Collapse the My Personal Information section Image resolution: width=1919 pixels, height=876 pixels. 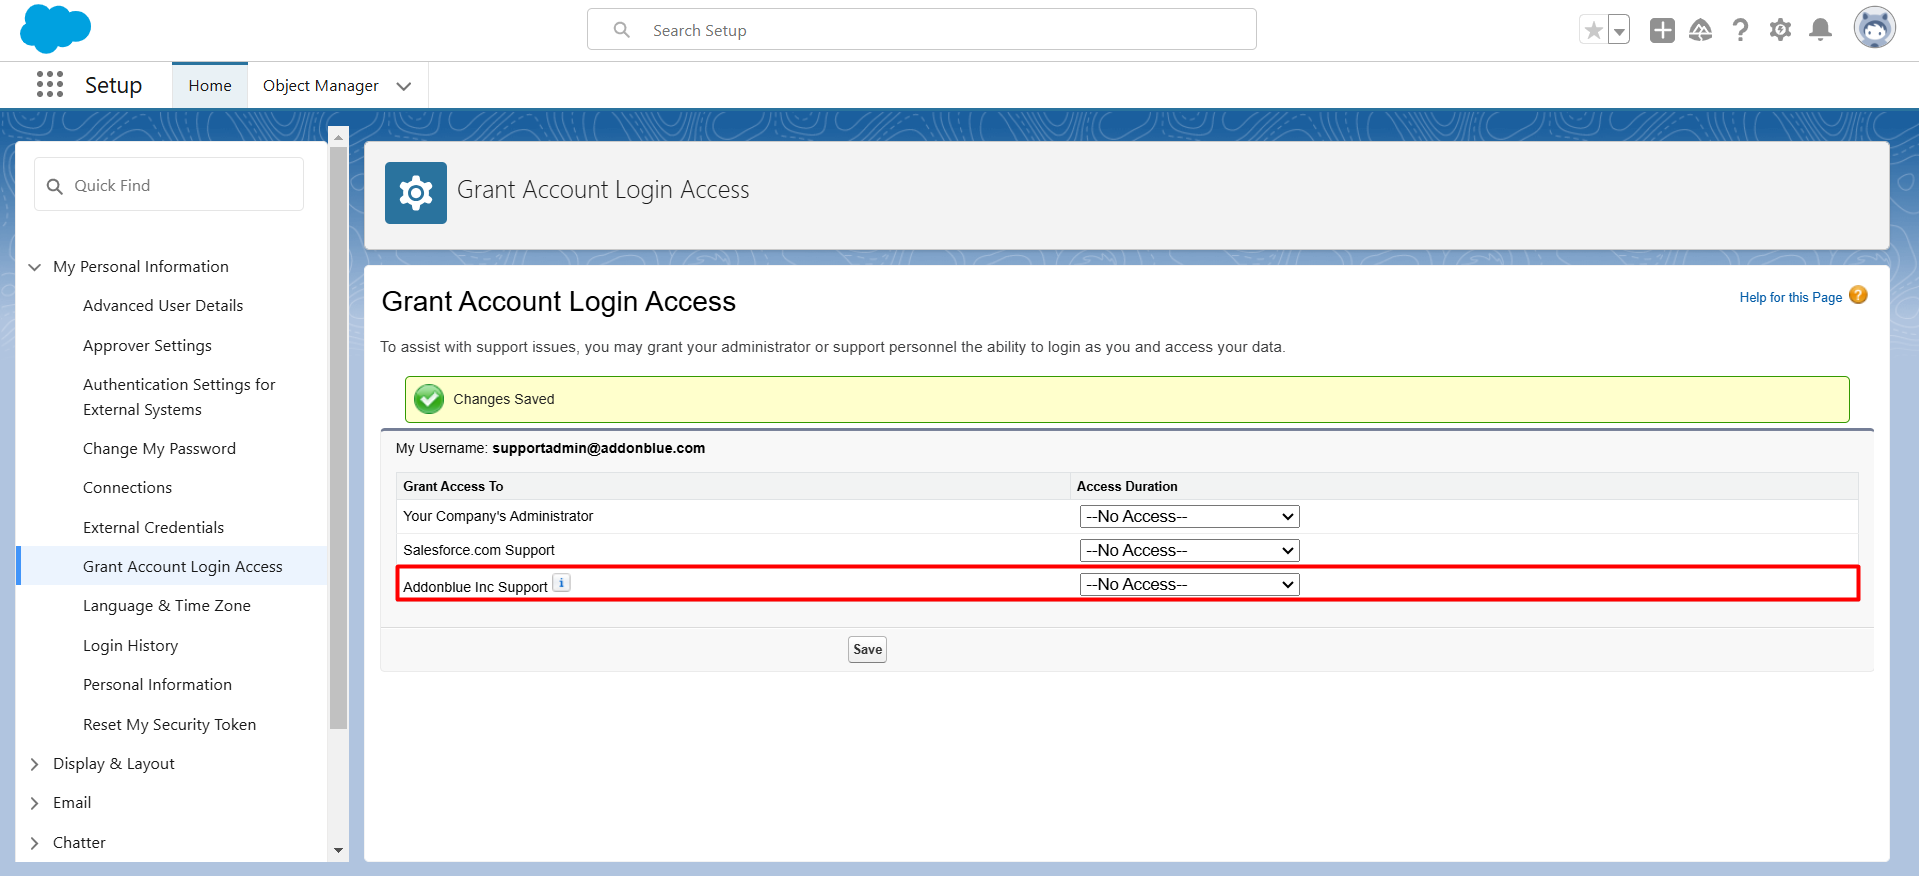[x=35, y=267]
